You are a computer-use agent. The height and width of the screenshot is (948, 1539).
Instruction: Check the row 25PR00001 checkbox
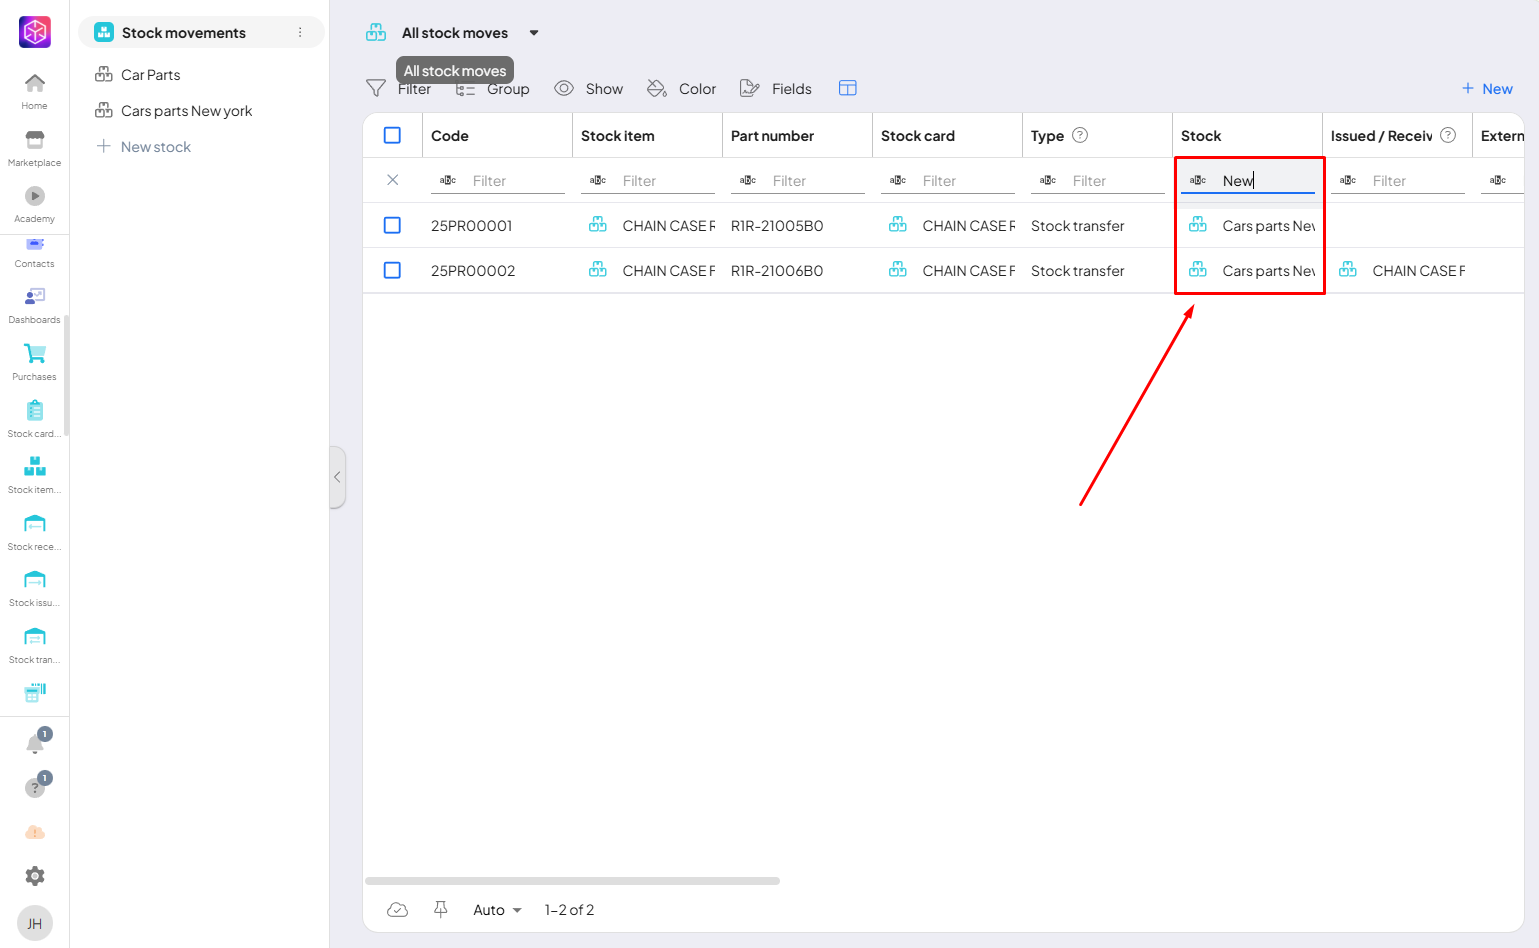(x=392, y=225)
